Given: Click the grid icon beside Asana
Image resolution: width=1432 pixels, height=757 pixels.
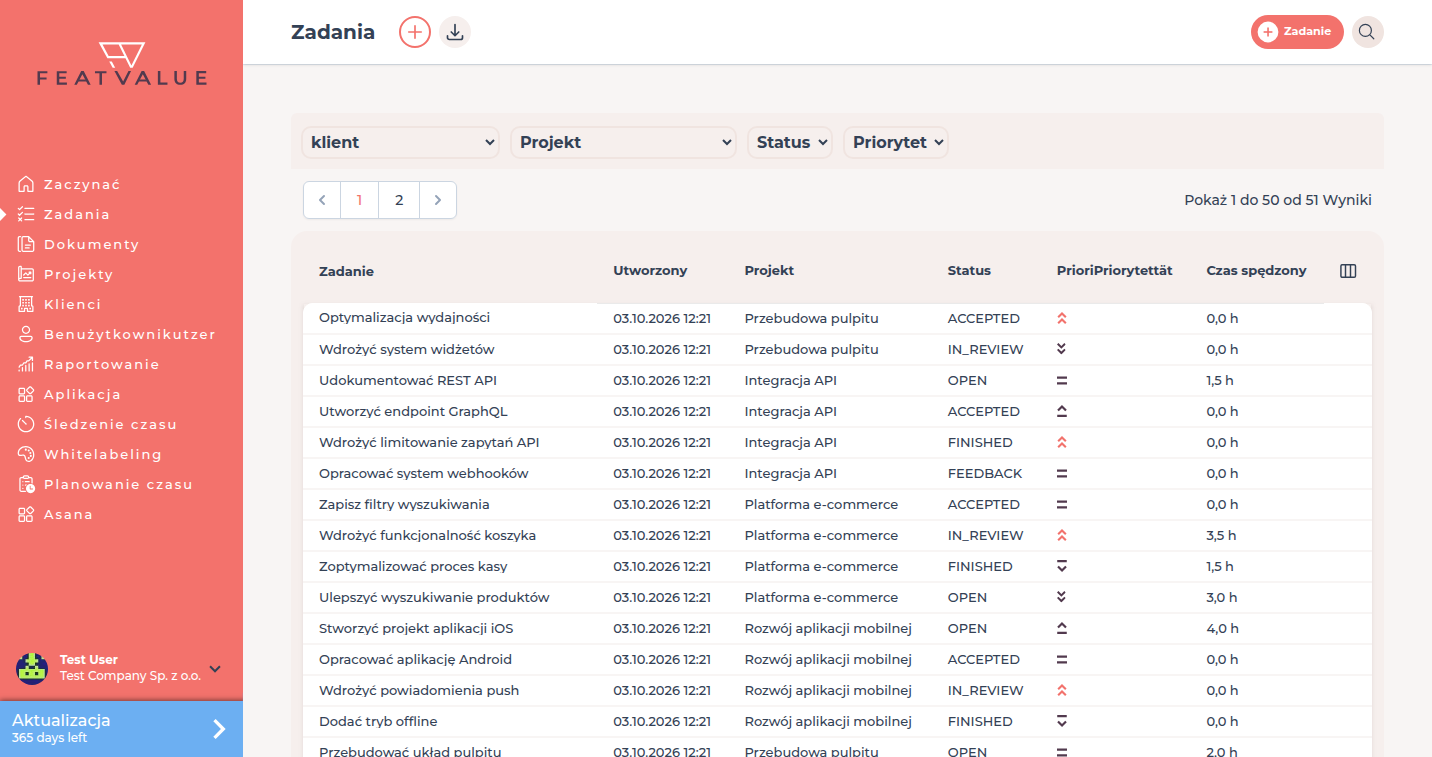Looking at the screenshot, I should (26, 514).
